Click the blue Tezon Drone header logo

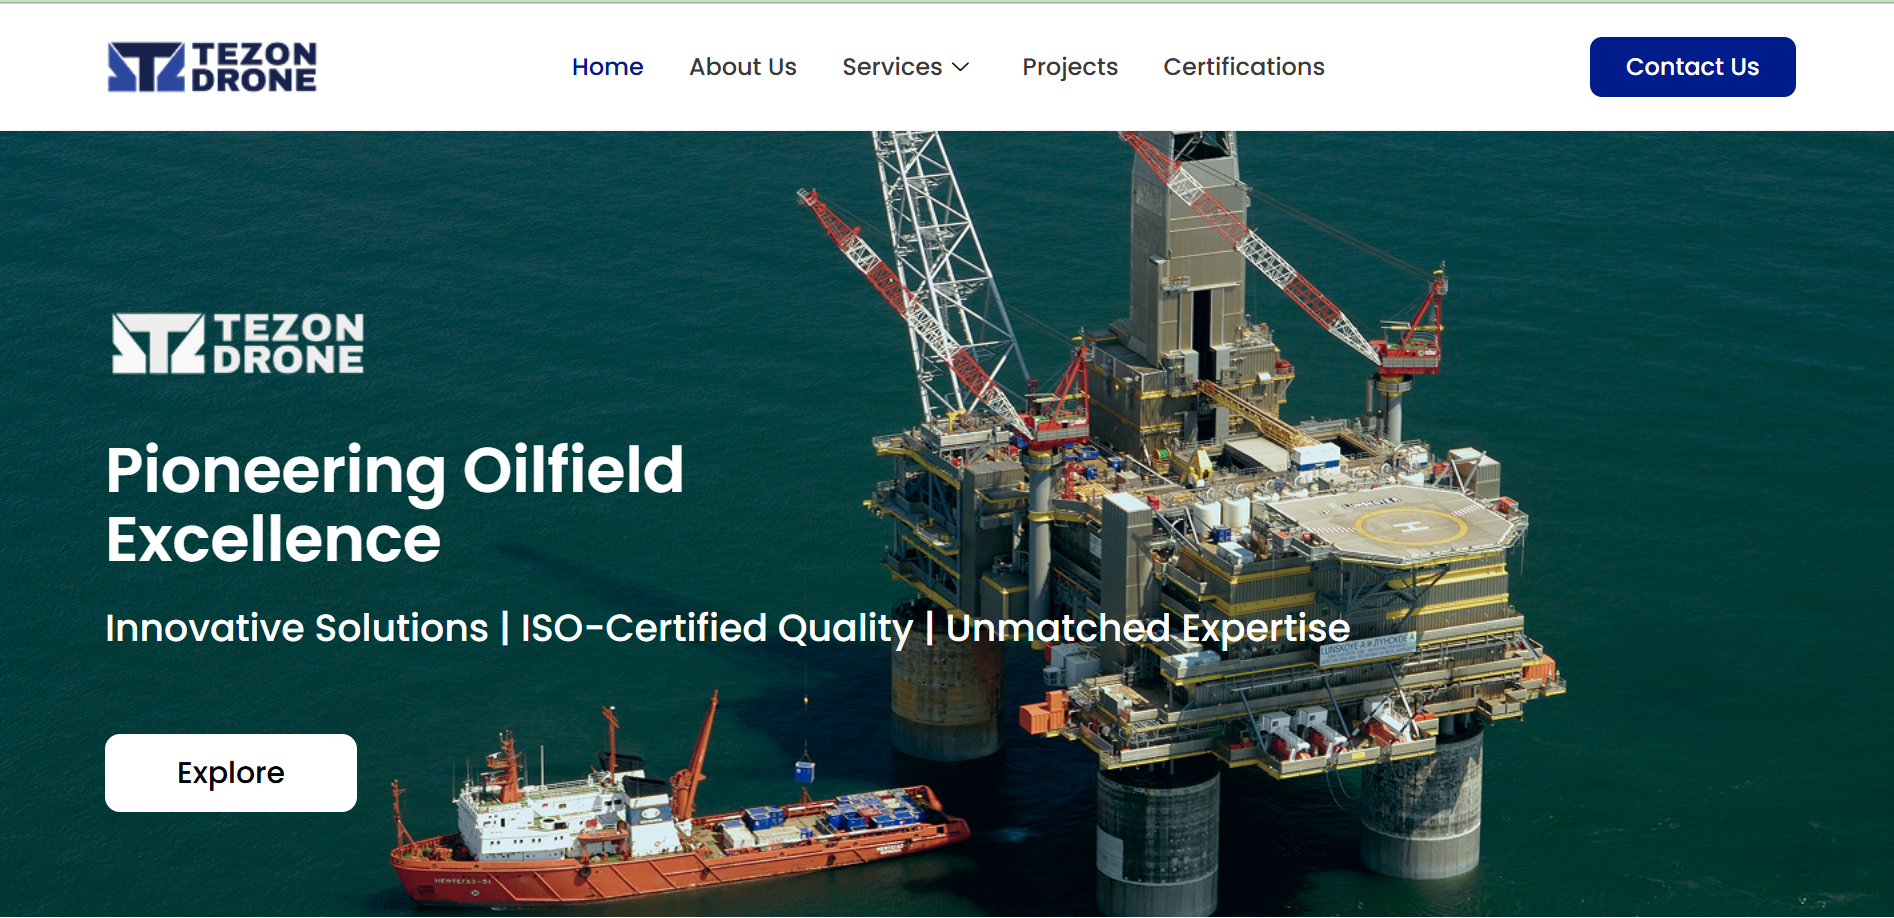point(212,67)
